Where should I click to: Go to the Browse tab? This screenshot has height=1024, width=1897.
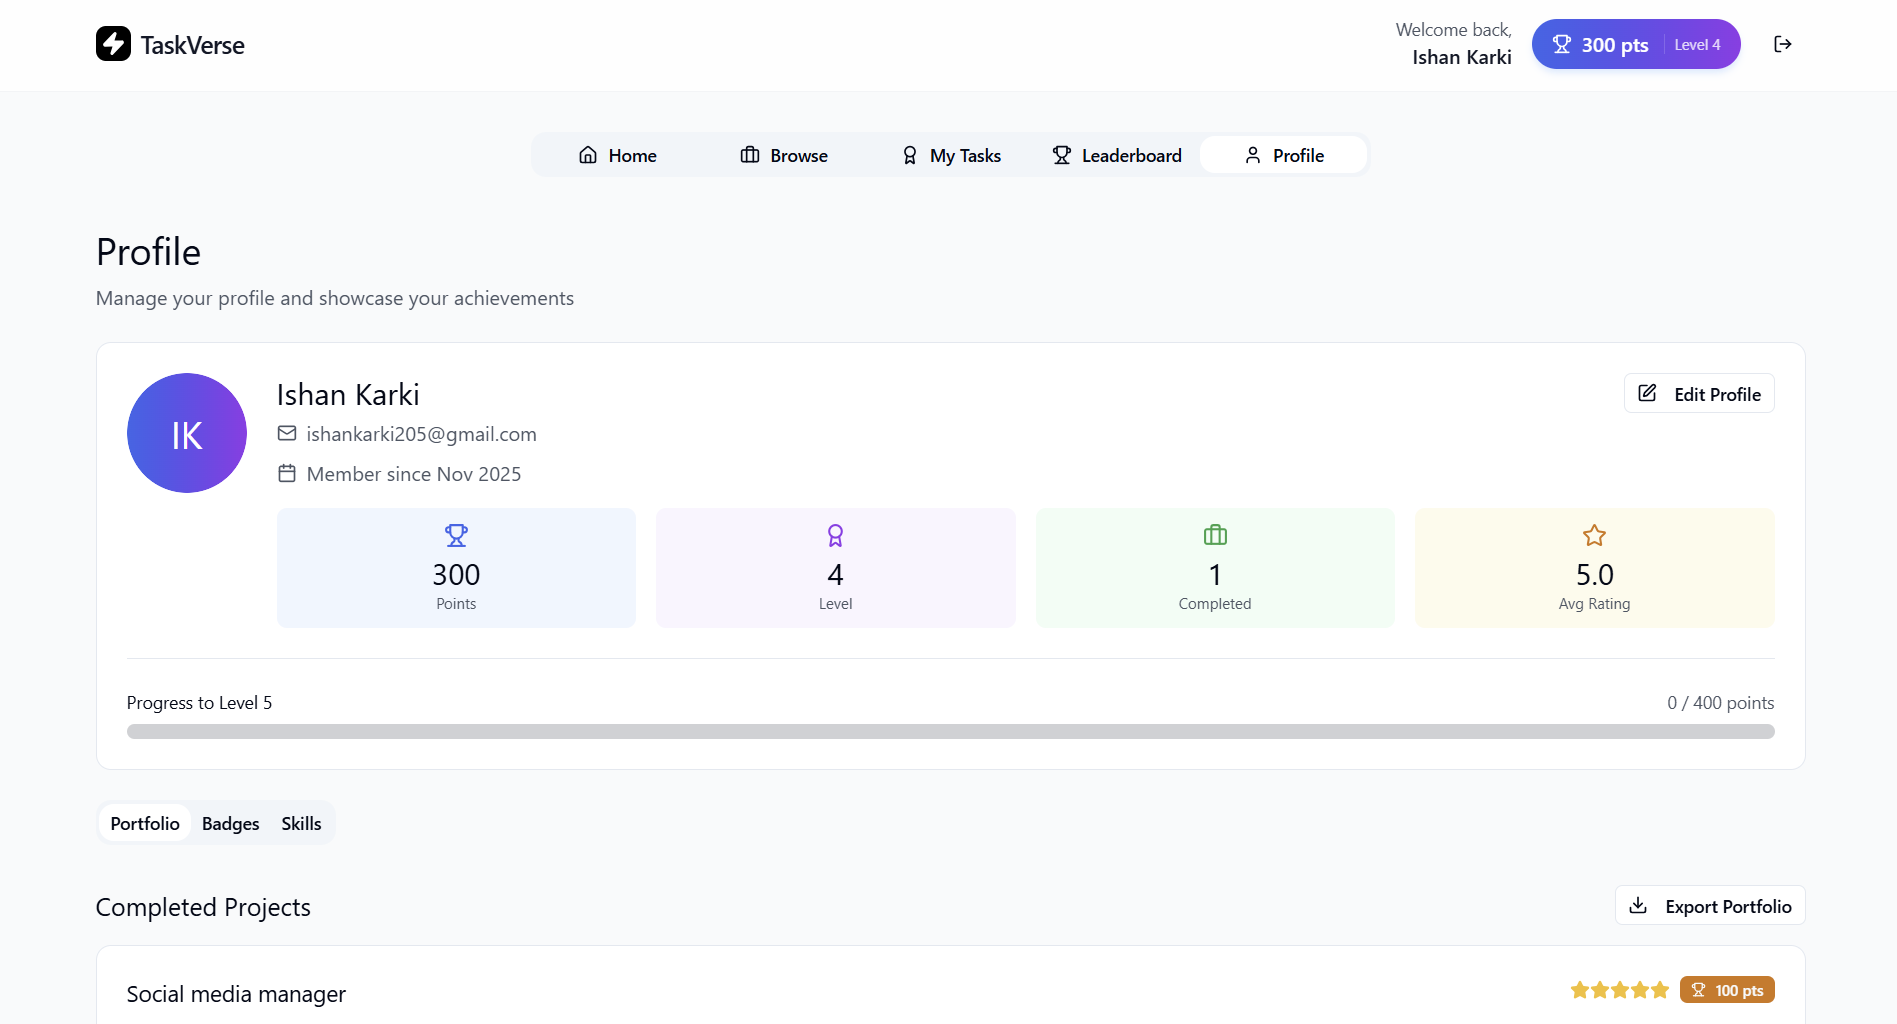click(x=783, y=155)
